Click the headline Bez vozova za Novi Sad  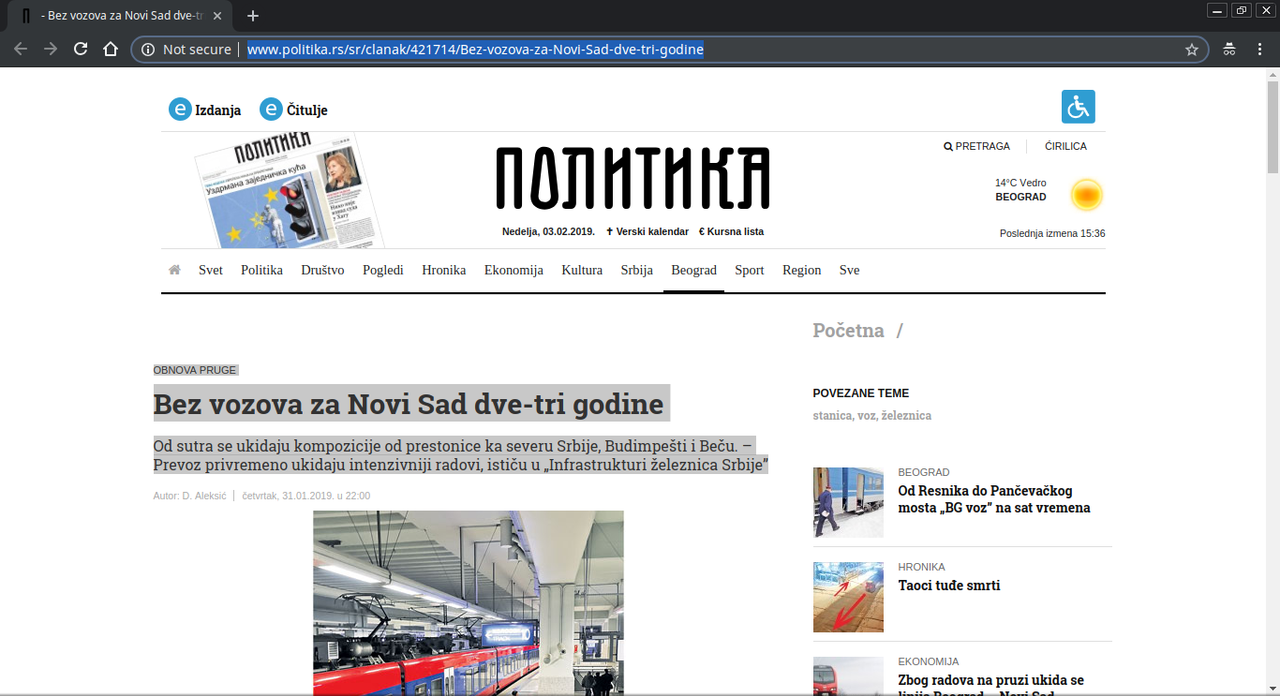click(x=408, y=404)
